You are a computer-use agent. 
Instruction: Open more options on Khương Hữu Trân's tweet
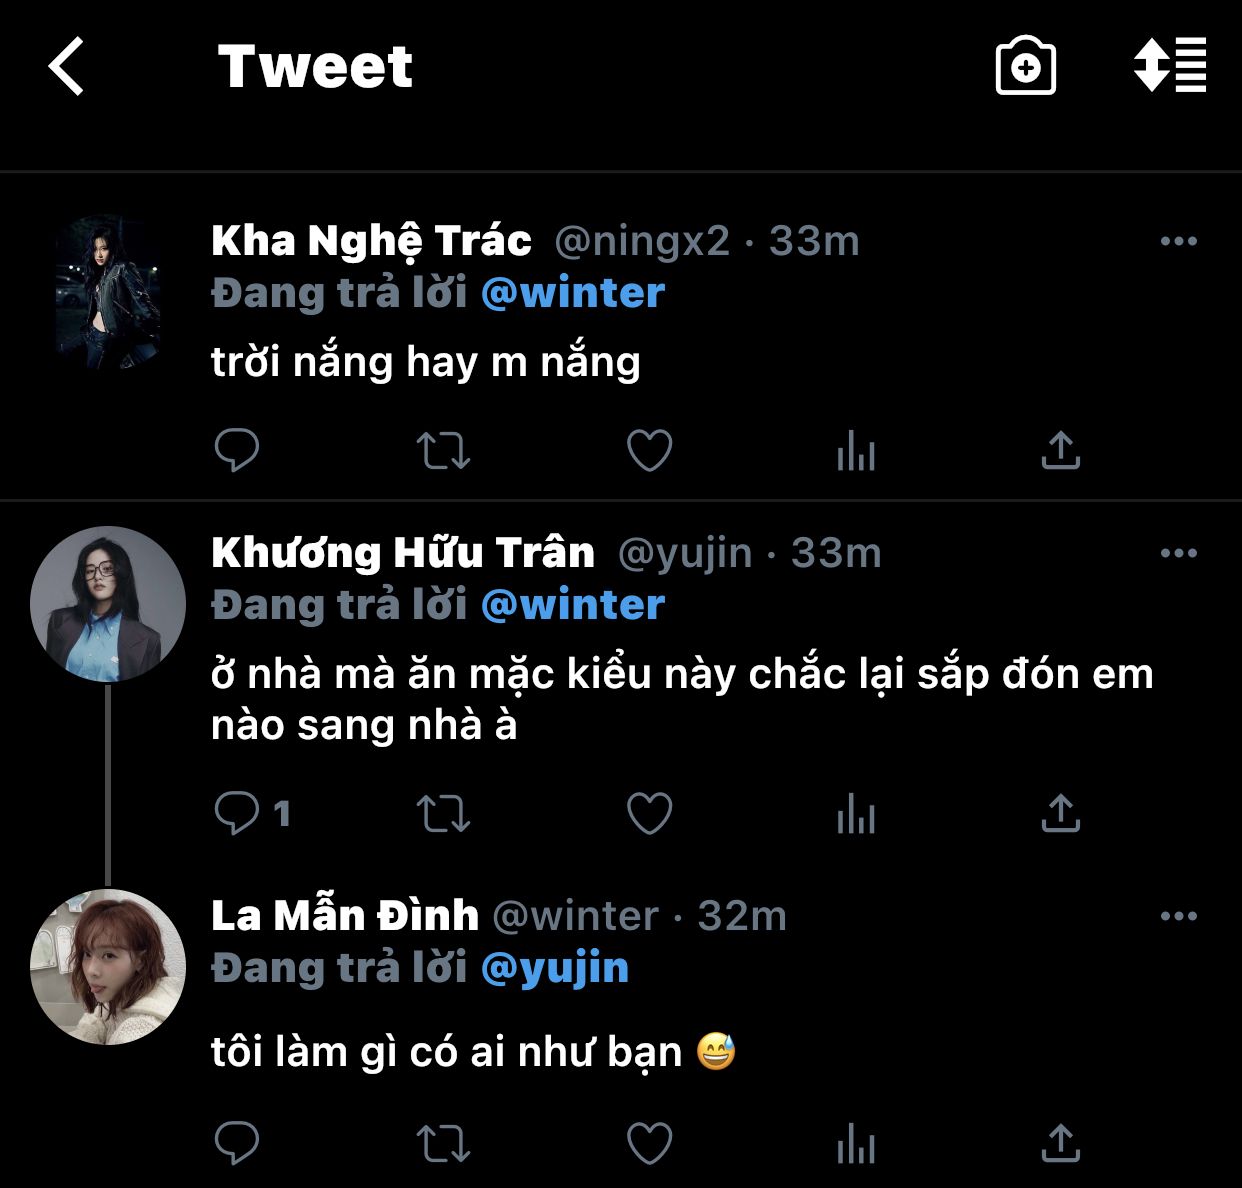1178,553
